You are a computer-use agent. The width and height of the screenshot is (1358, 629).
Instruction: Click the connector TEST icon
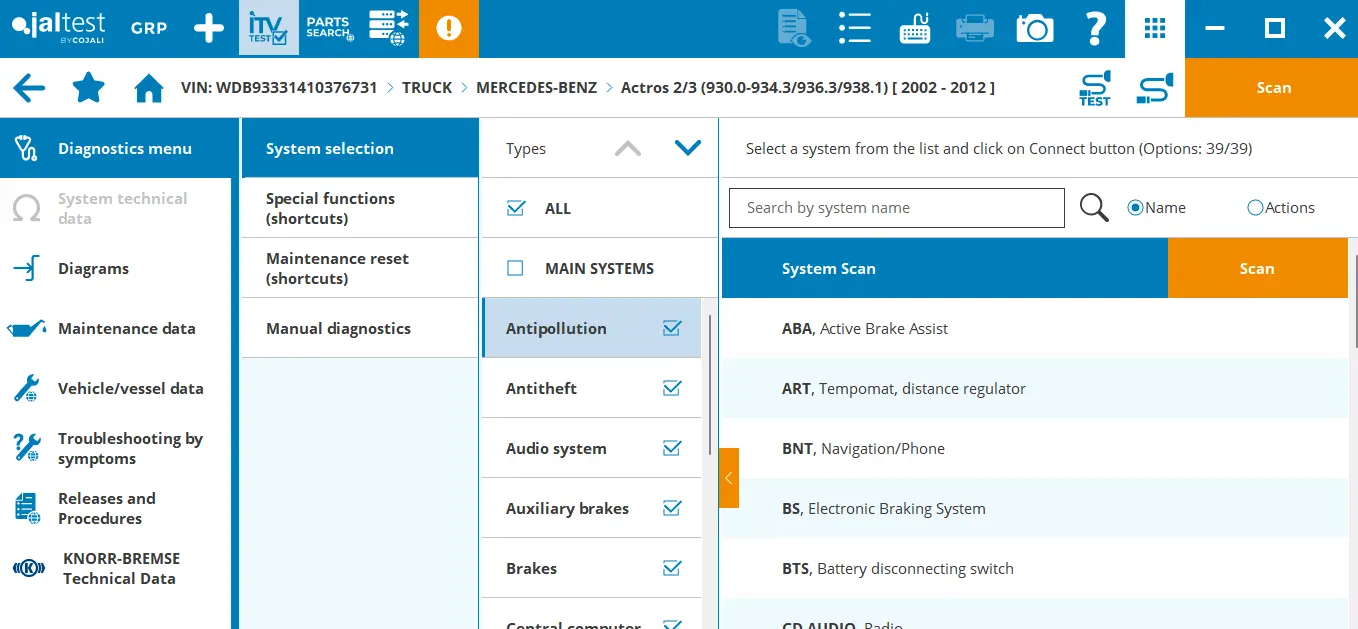click(1095, 88)
